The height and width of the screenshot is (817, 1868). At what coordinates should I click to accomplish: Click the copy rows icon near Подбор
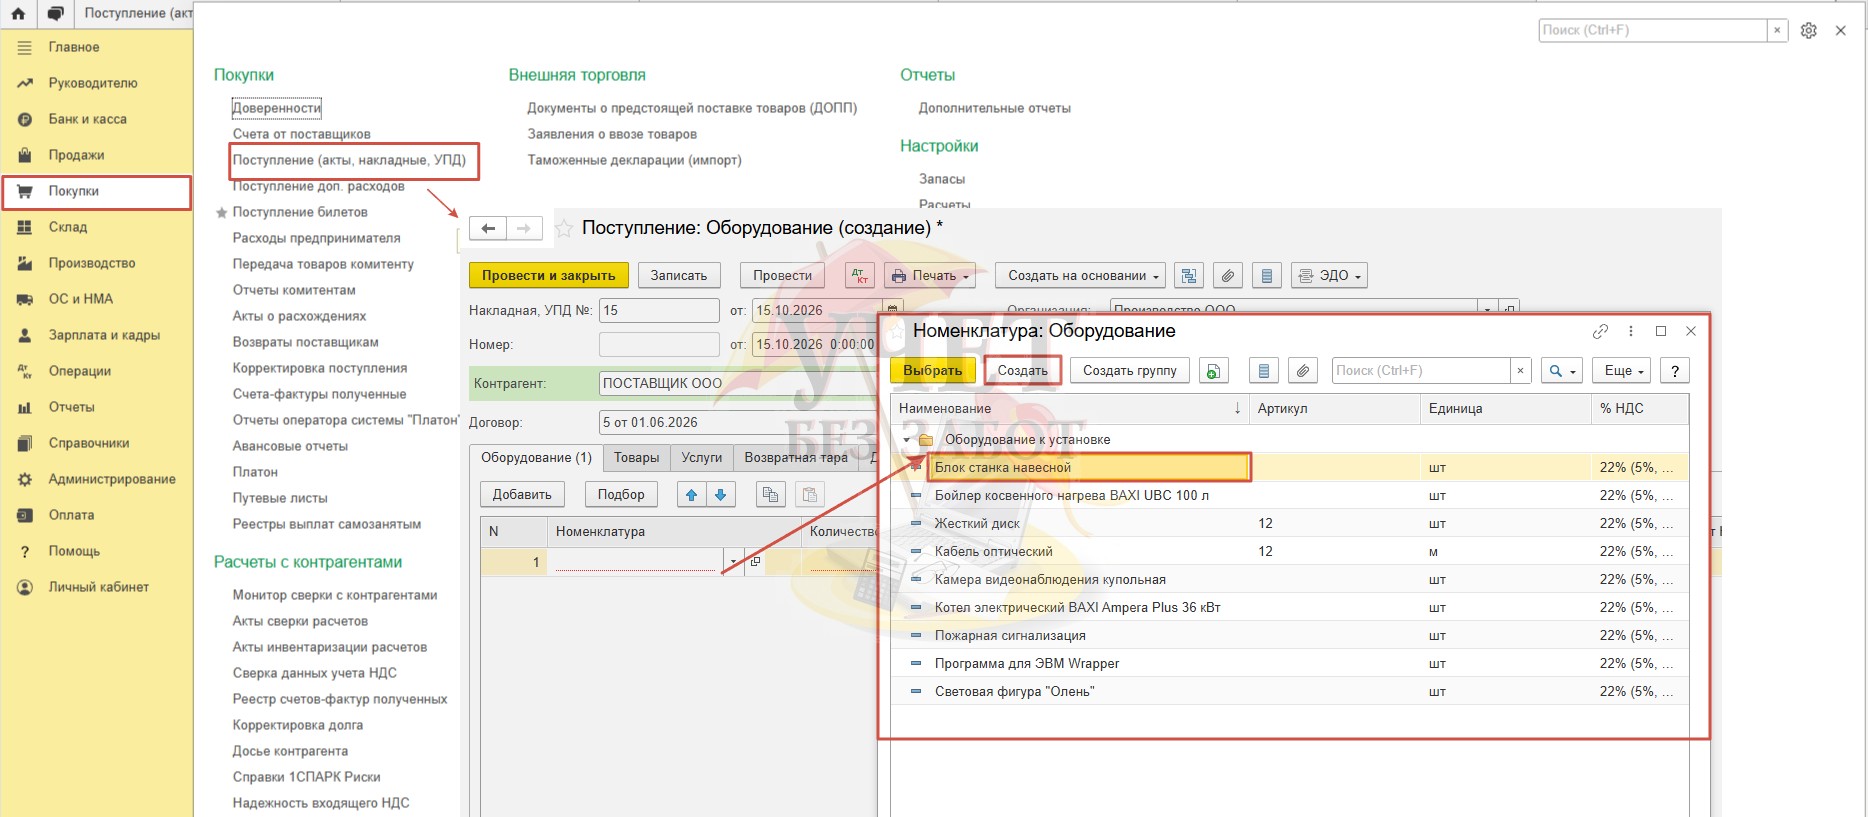[x=770, y=494]
